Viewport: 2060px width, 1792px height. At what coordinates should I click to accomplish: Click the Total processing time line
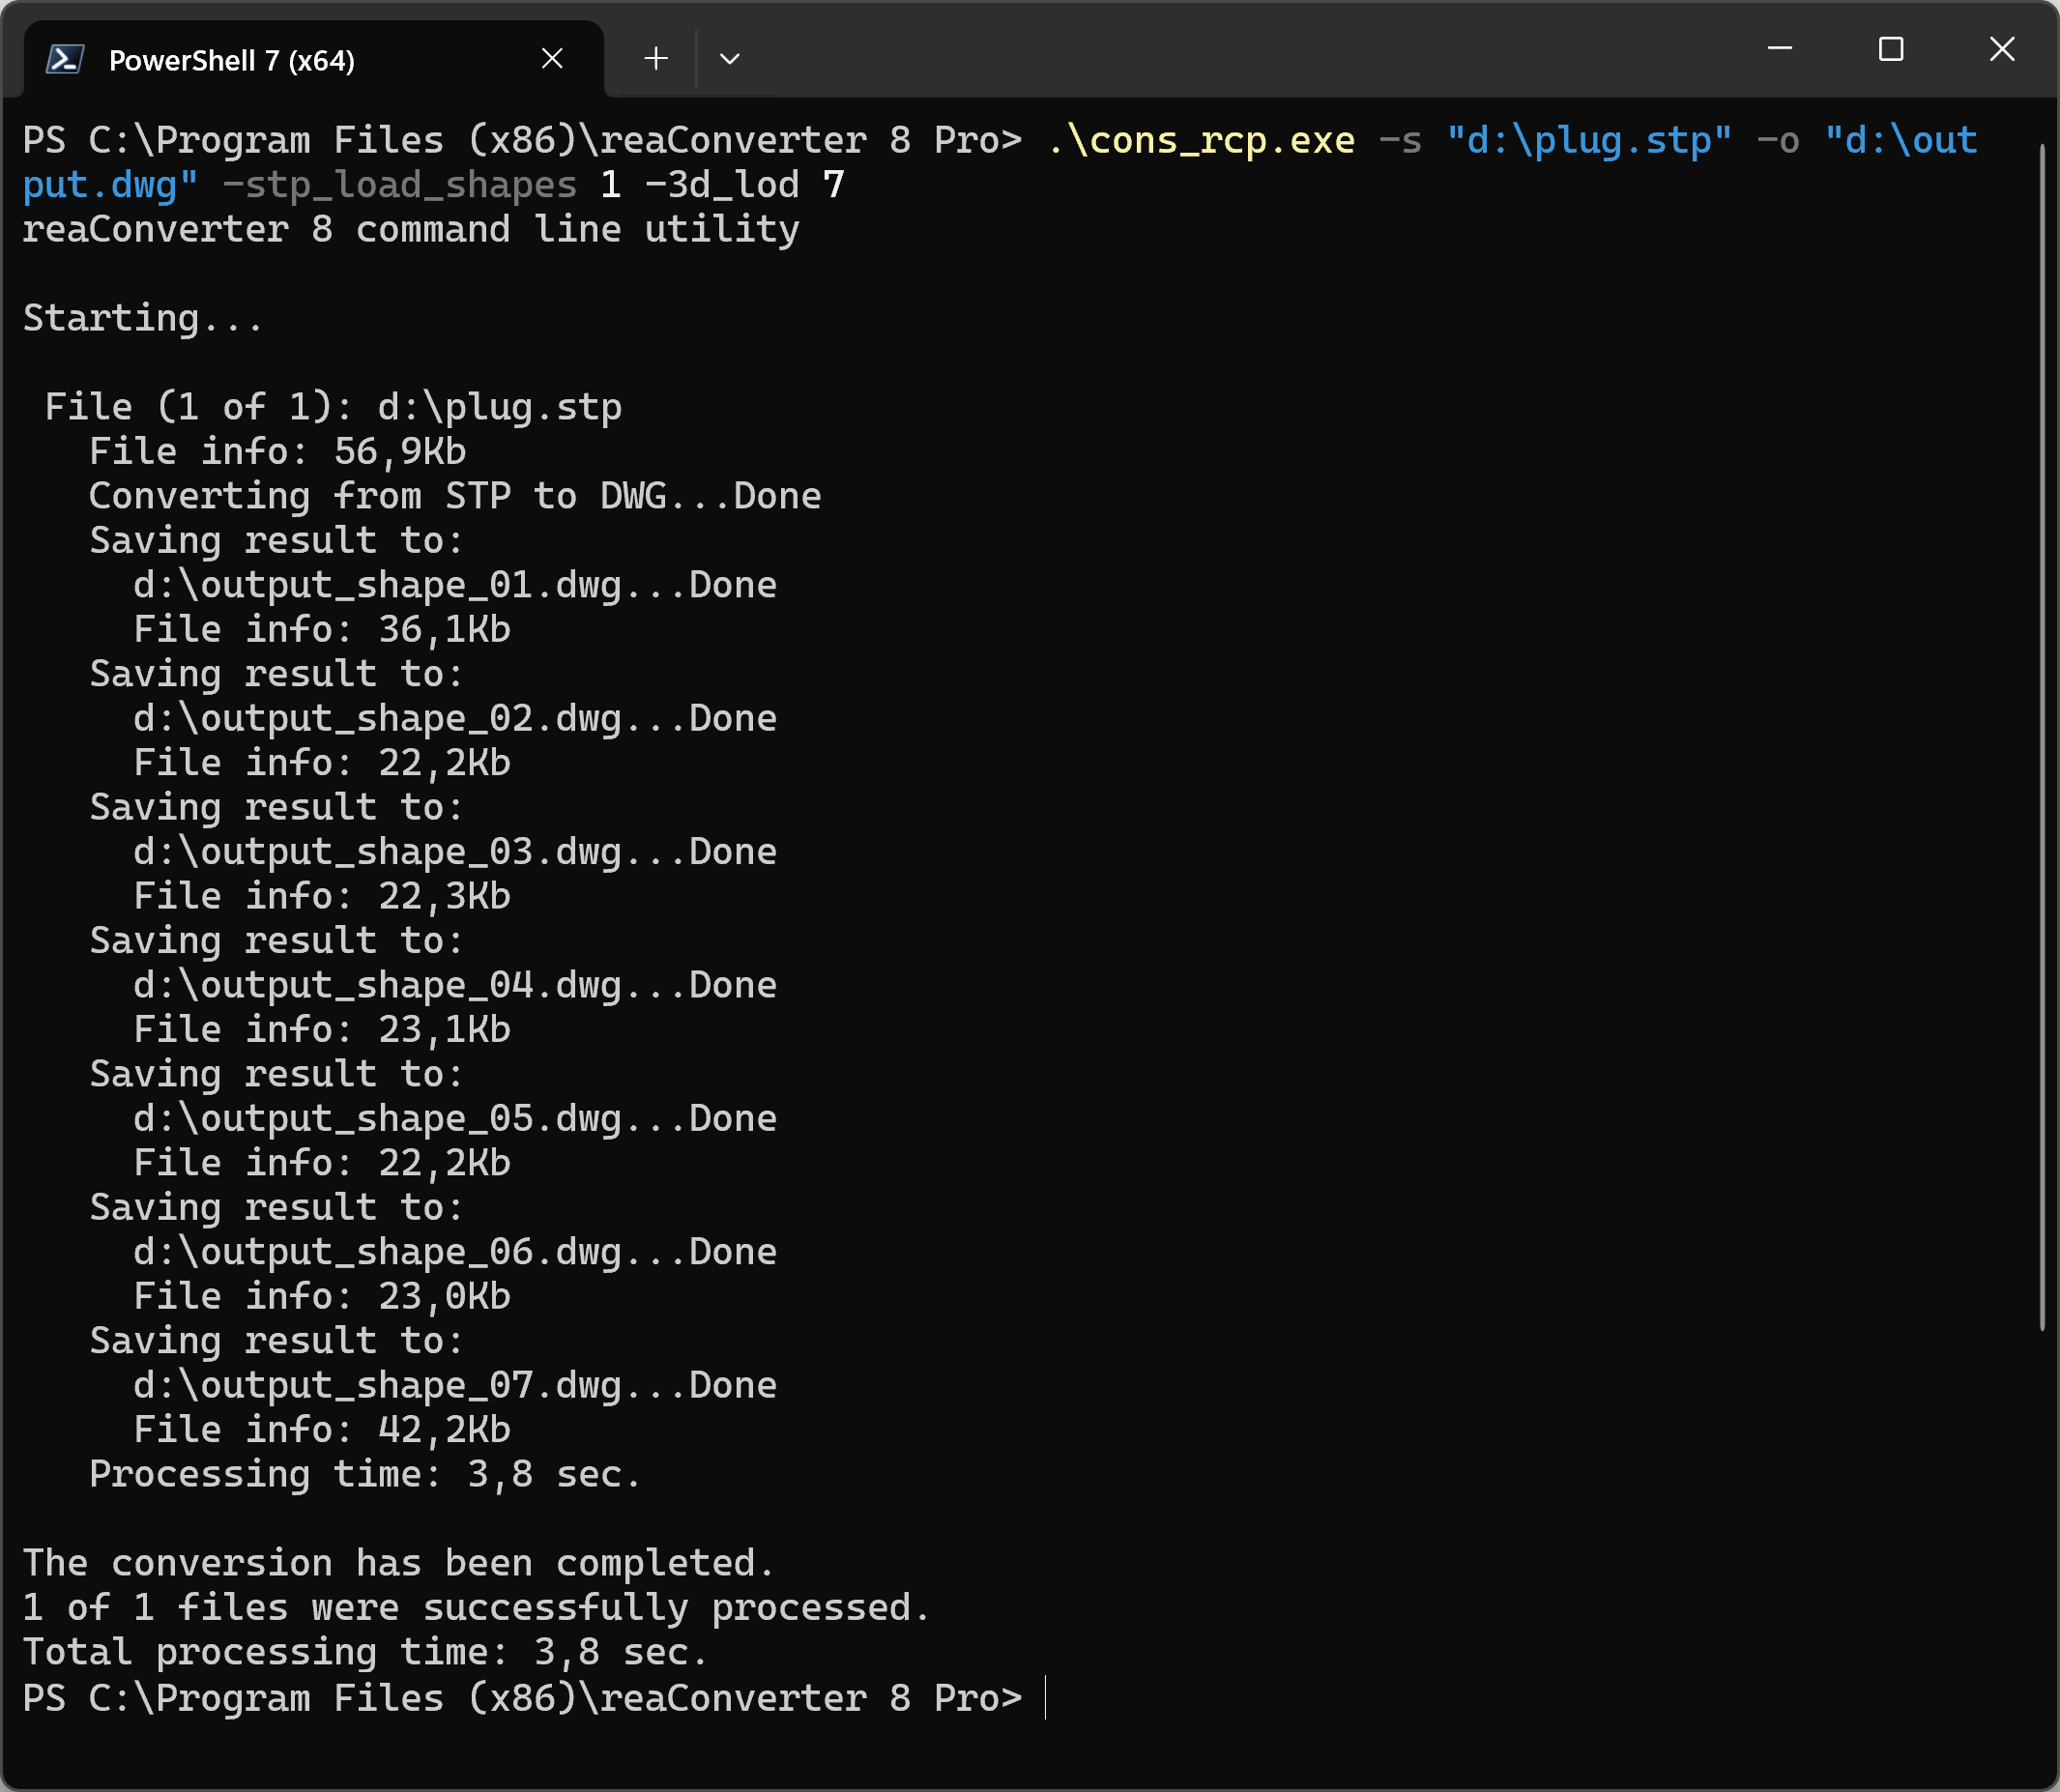coord(363,1651)
